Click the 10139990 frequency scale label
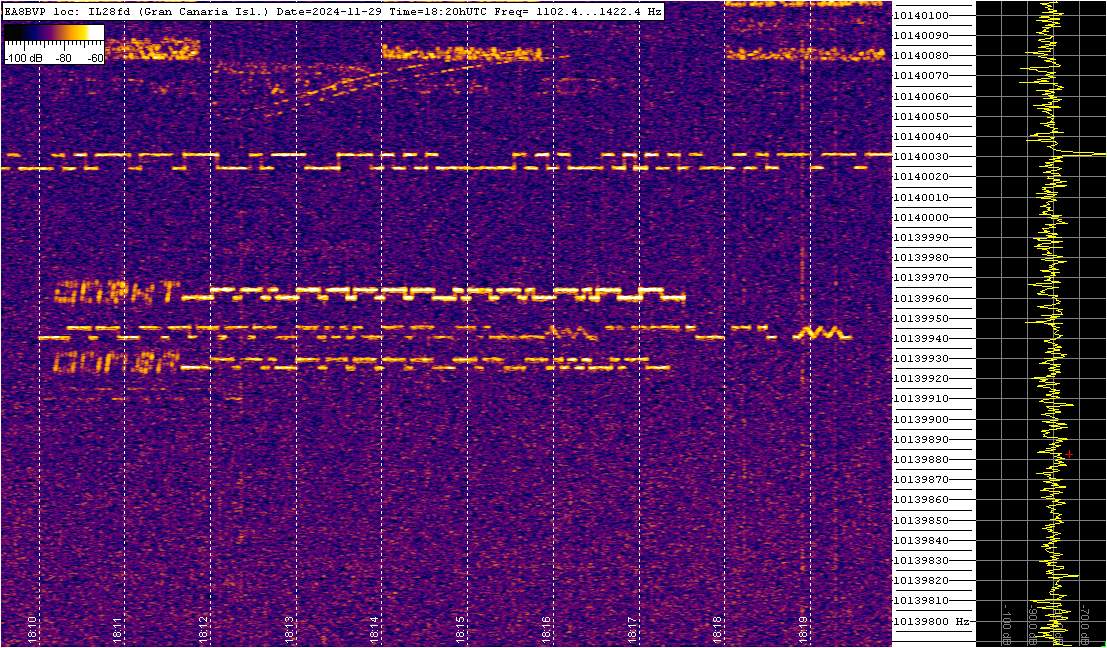This screenshot has height=648, width=1107. coord(921,237)
